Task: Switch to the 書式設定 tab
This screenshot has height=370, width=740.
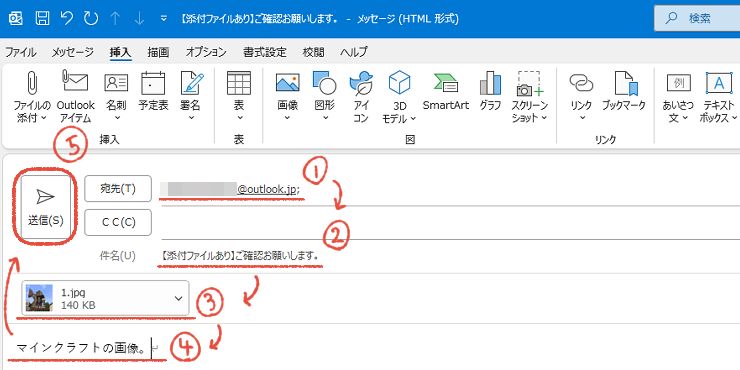Action: coord(265,52)
